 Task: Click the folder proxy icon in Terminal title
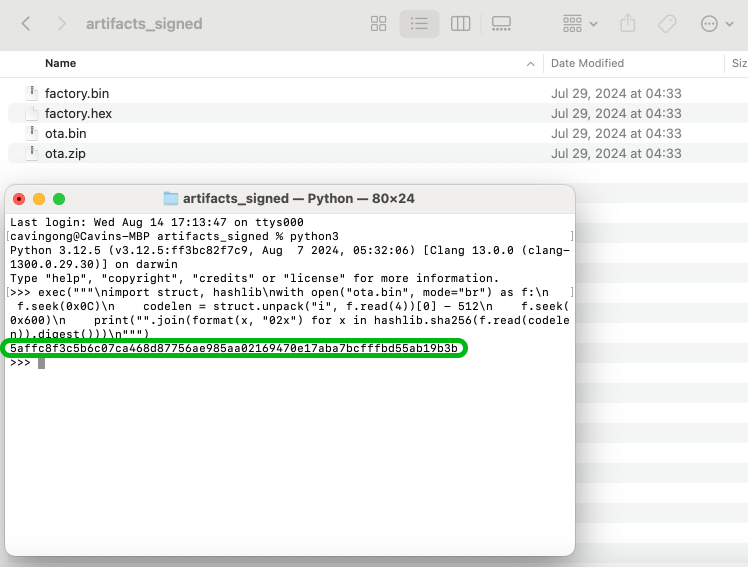tap(171, 198)
